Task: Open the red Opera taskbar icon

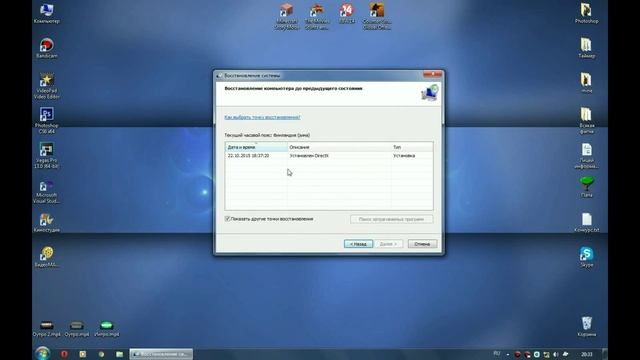Action: pos(64,354)
